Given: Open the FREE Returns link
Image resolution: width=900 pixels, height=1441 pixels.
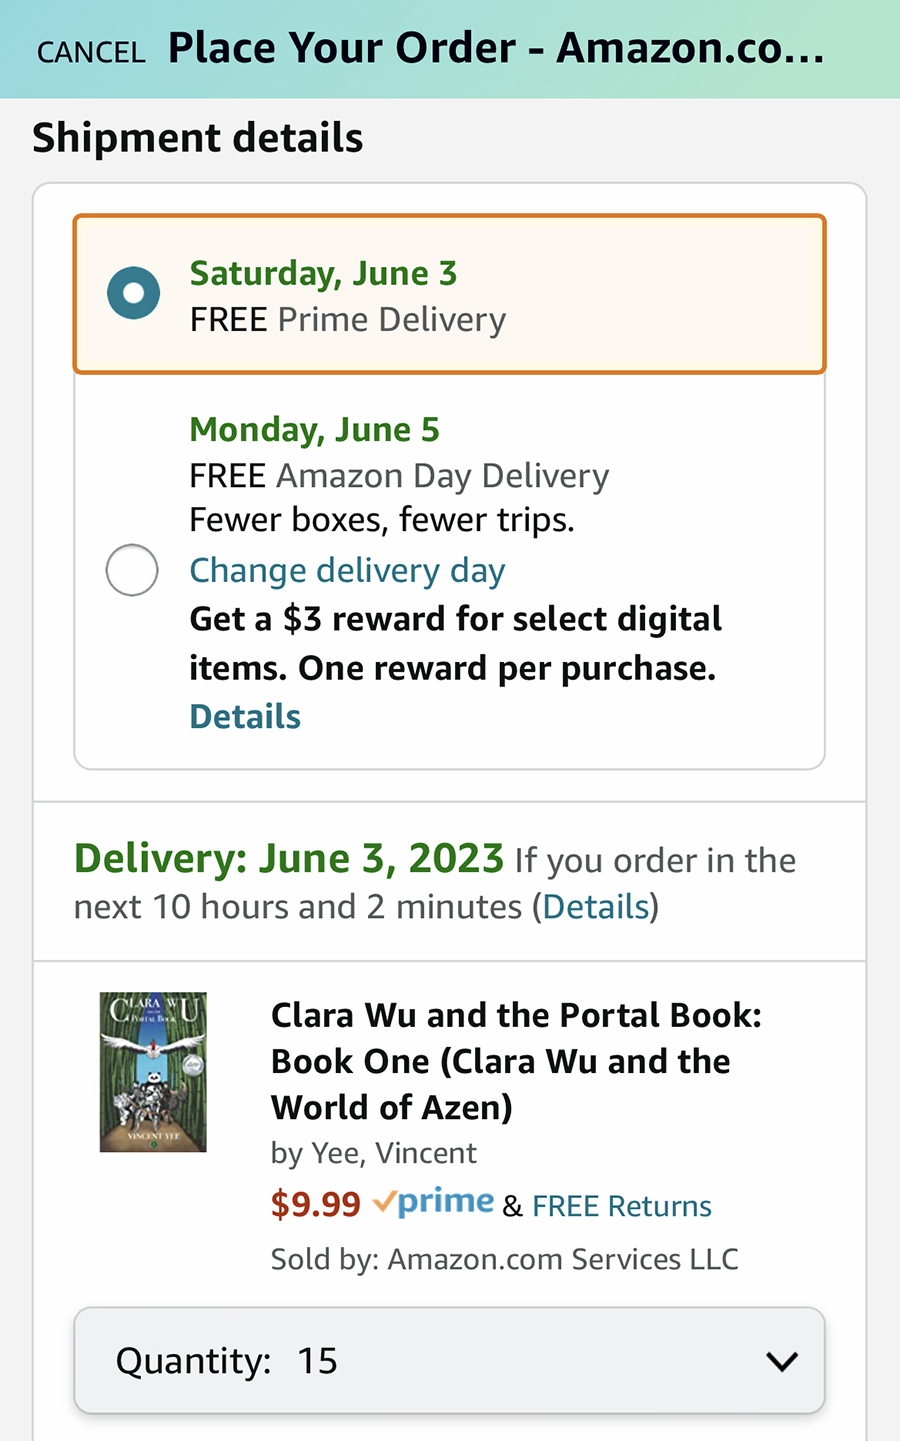Looking at the screenshot, I should pyautogui.click(x=621, y=1206).
